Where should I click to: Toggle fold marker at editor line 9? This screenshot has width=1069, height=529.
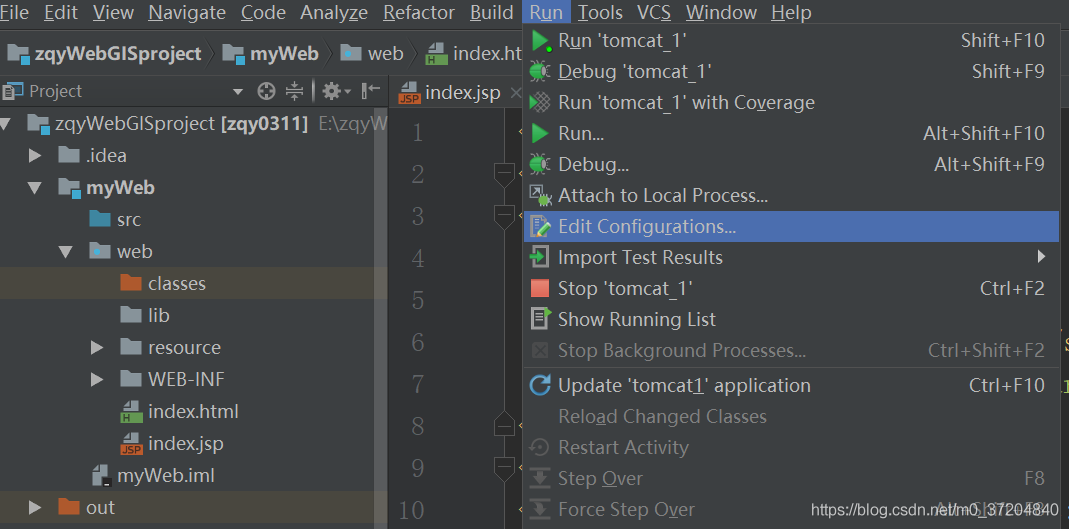(505, 468)
